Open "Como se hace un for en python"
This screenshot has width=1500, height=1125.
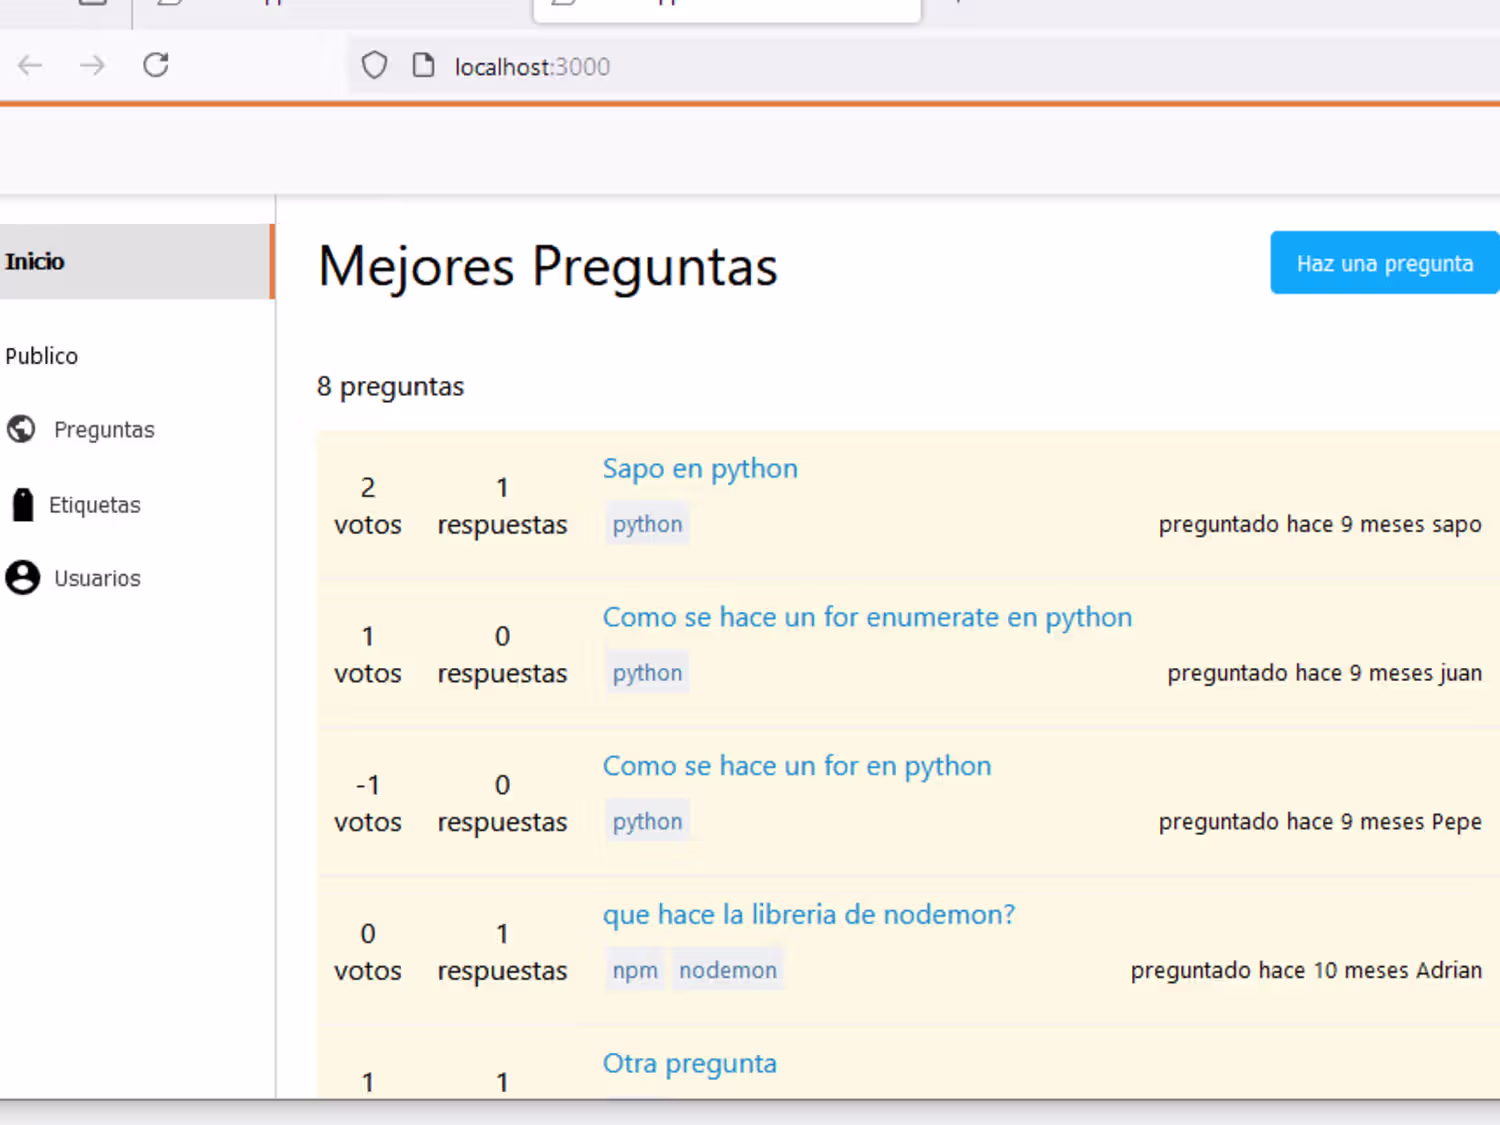point(797,766)
